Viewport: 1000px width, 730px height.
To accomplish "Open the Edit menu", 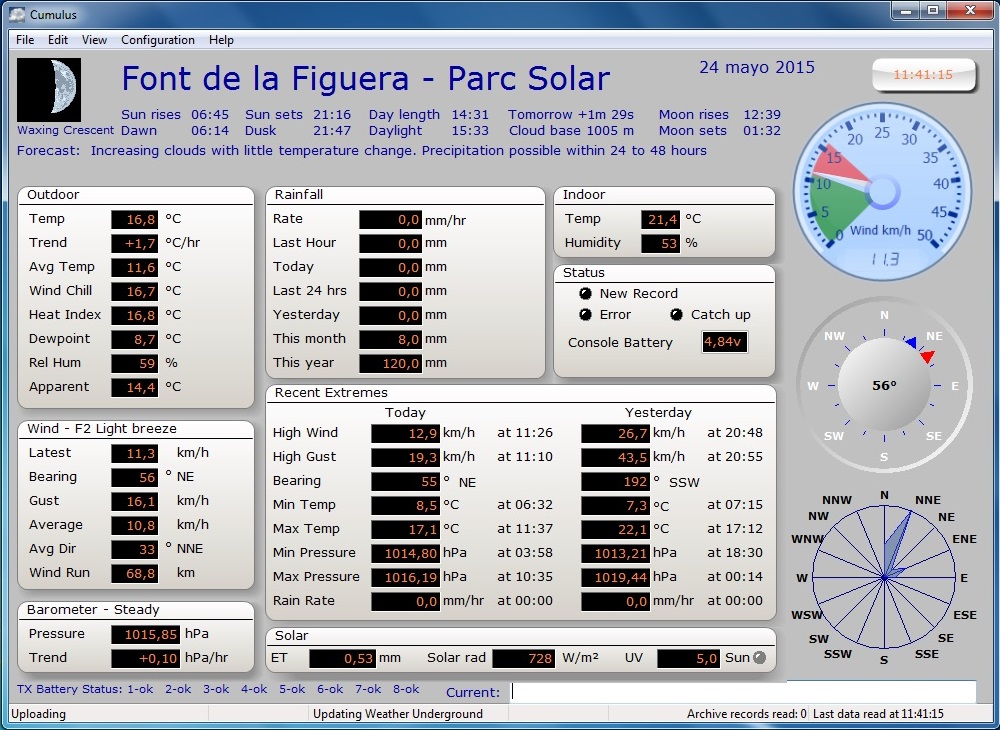I will pyautogui.click(x=57, y=40).
